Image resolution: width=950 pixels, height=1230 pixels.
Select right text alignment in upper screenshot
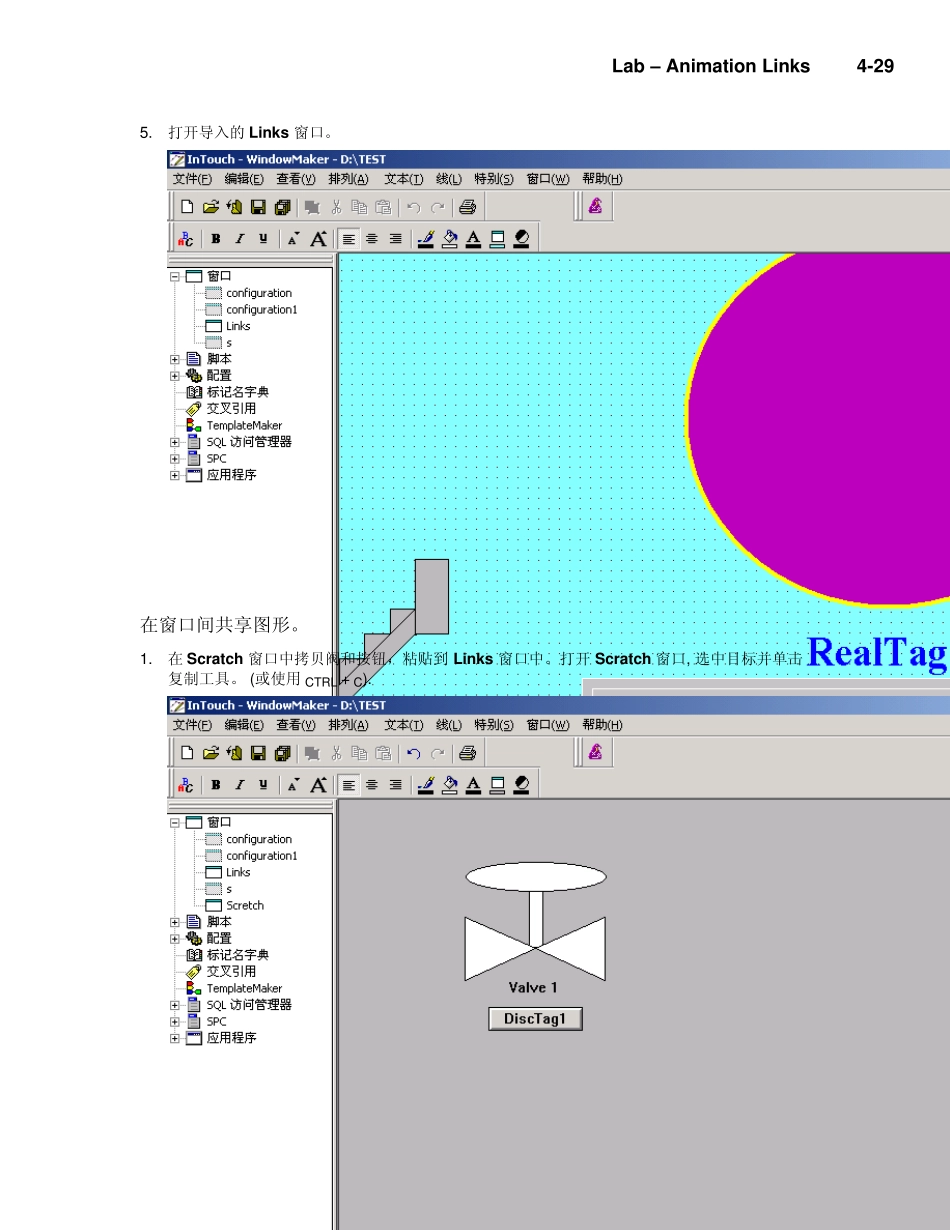(x=395, y=238)
